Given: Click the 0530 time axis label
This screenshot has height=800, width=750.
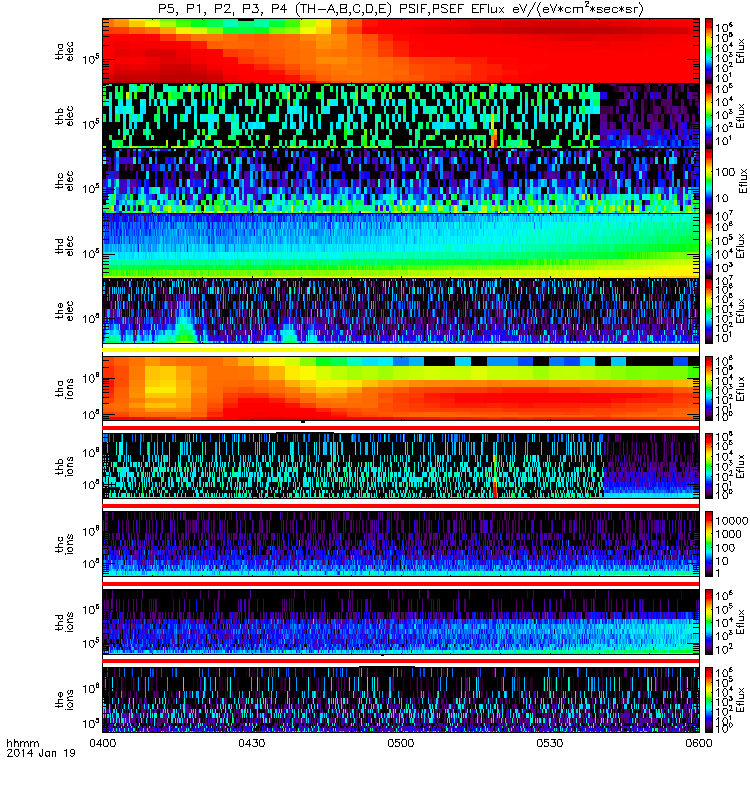Looking at the screenshot, I should tap(549, 743).
